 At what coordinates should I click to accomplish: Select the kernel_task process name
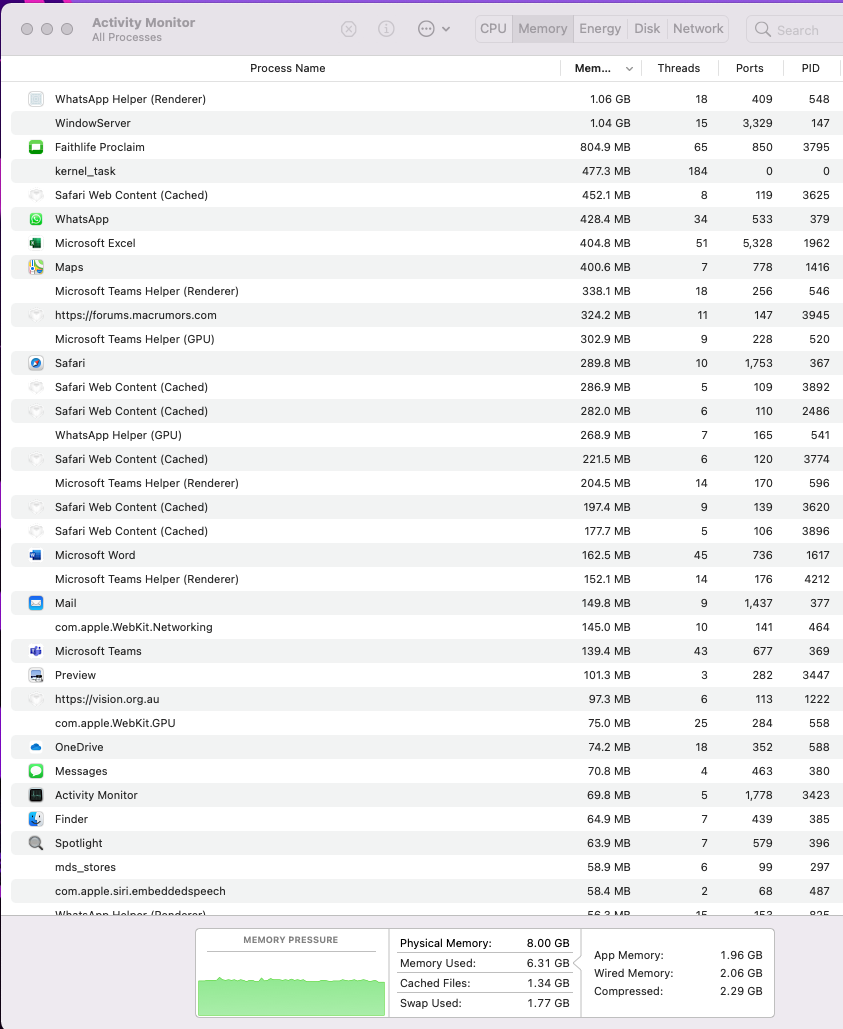(x=85, y=171)
